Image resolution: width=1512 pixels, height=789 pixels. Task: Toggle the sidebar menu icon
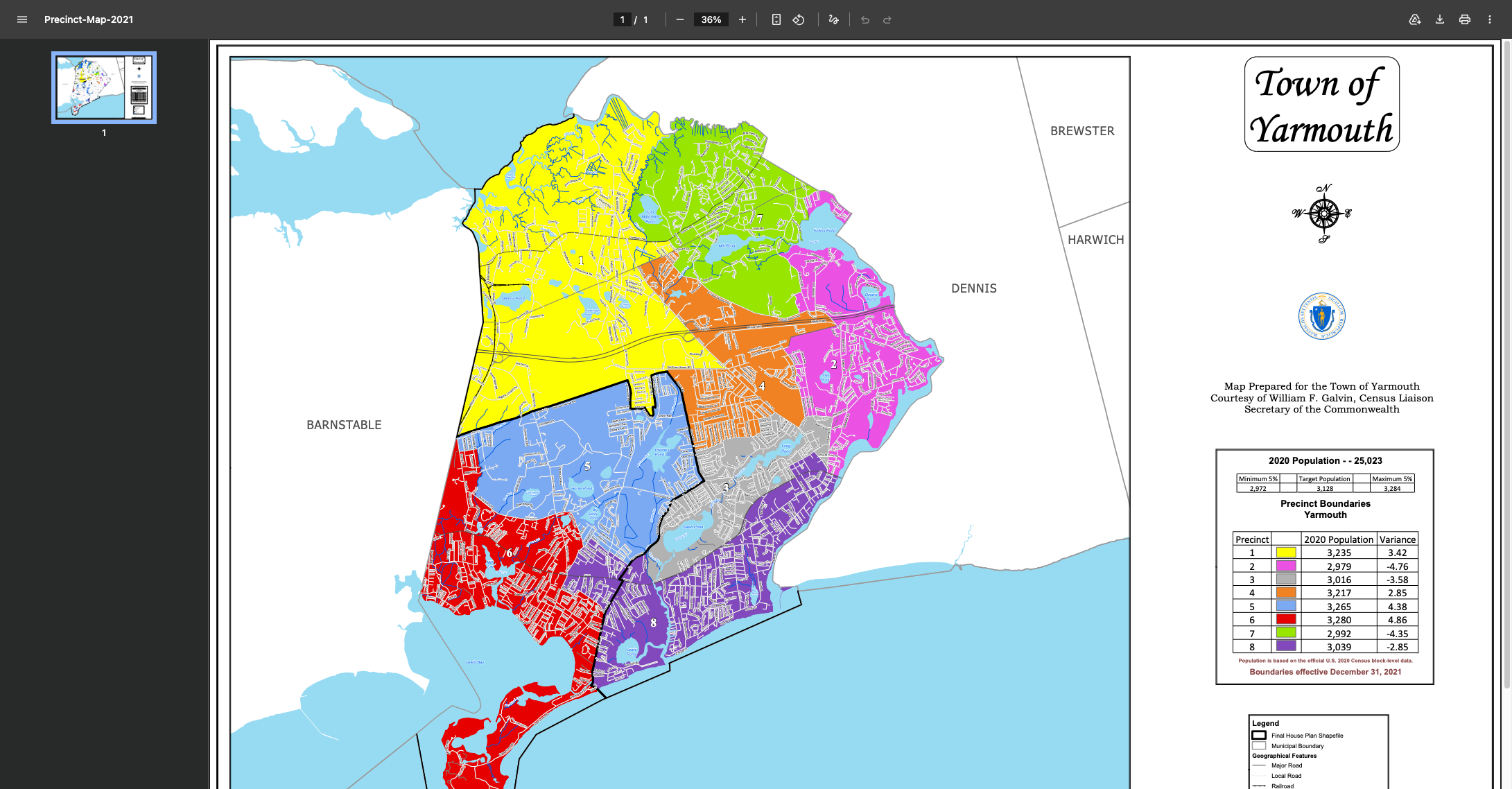(x=22, y=19)
